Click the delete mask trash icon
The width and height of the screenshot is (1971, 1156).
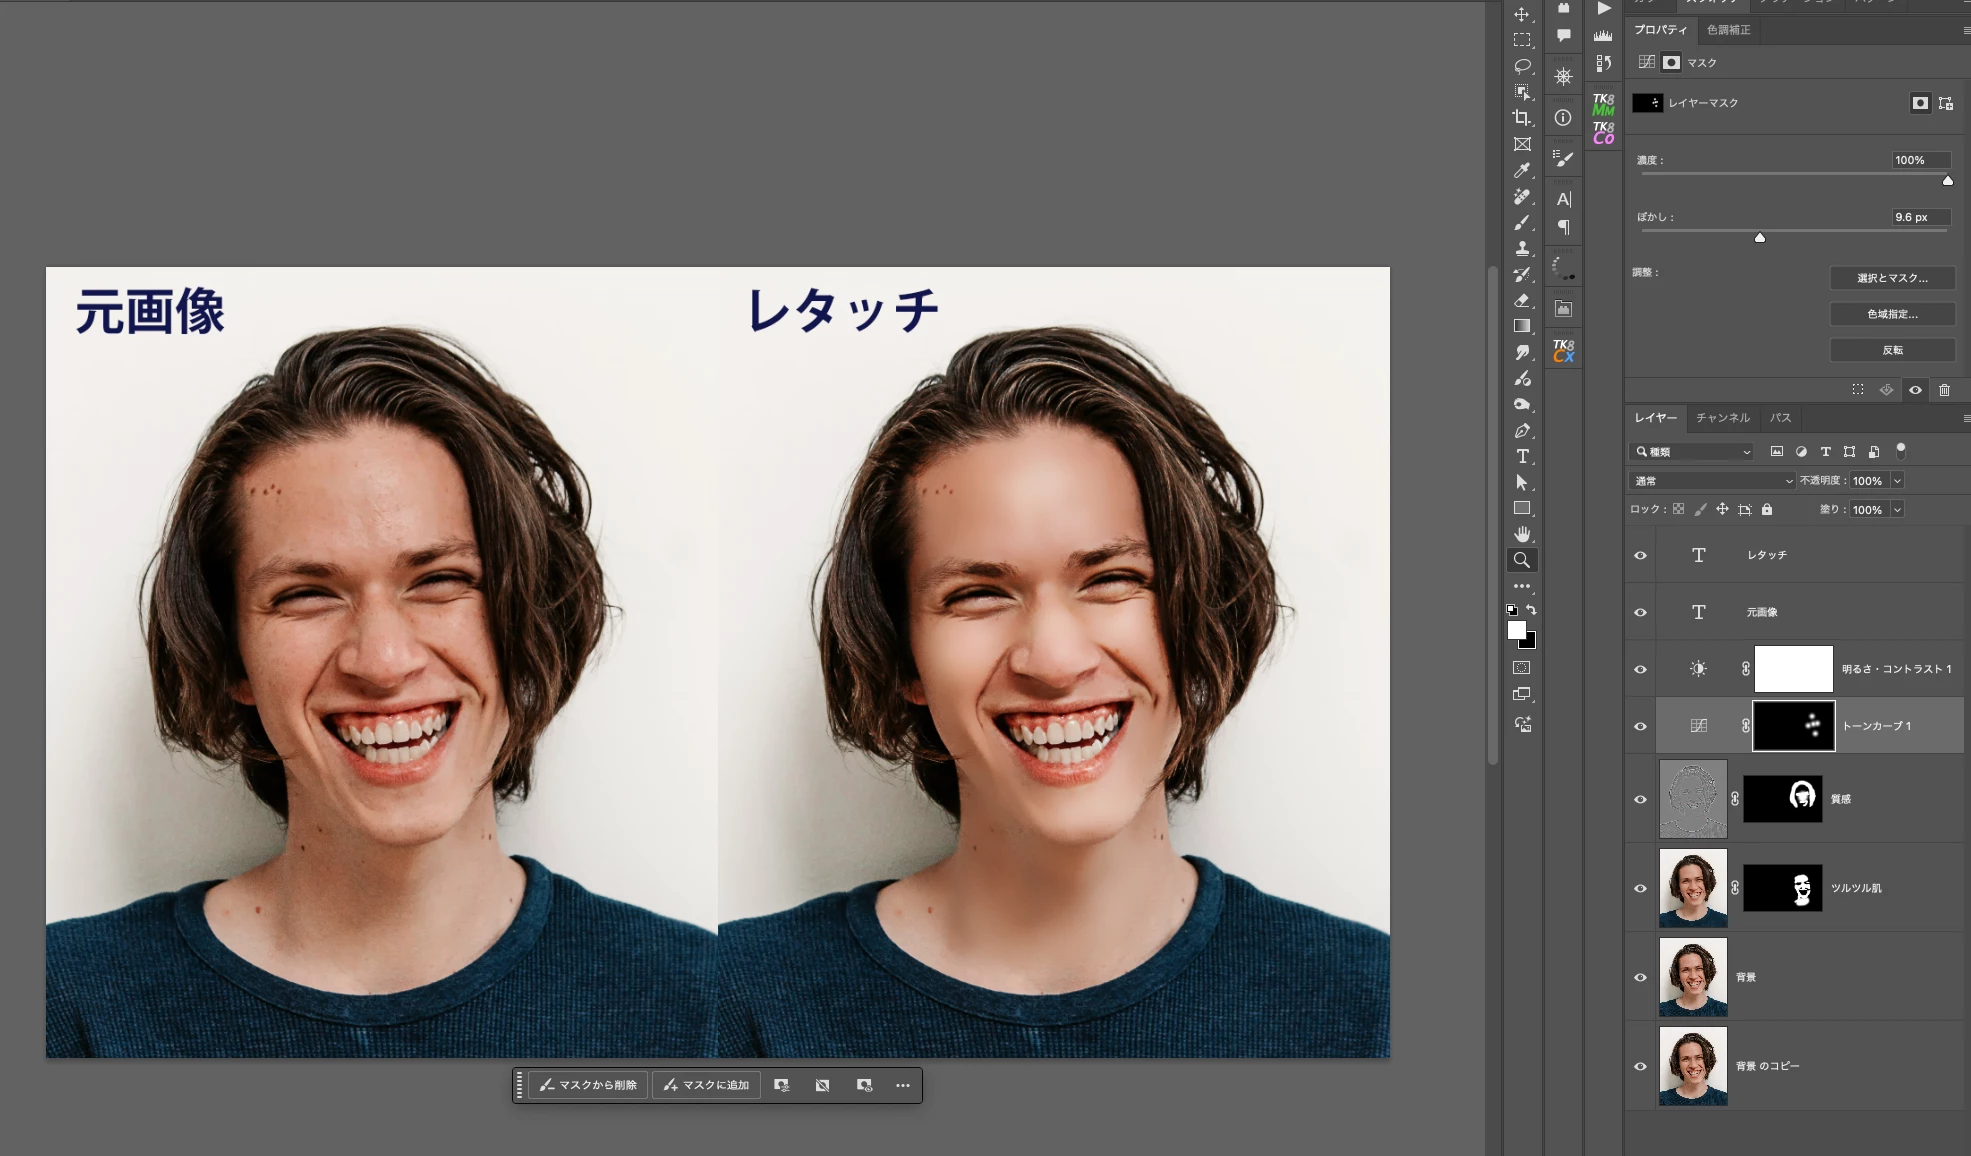tap(1944, 390)
